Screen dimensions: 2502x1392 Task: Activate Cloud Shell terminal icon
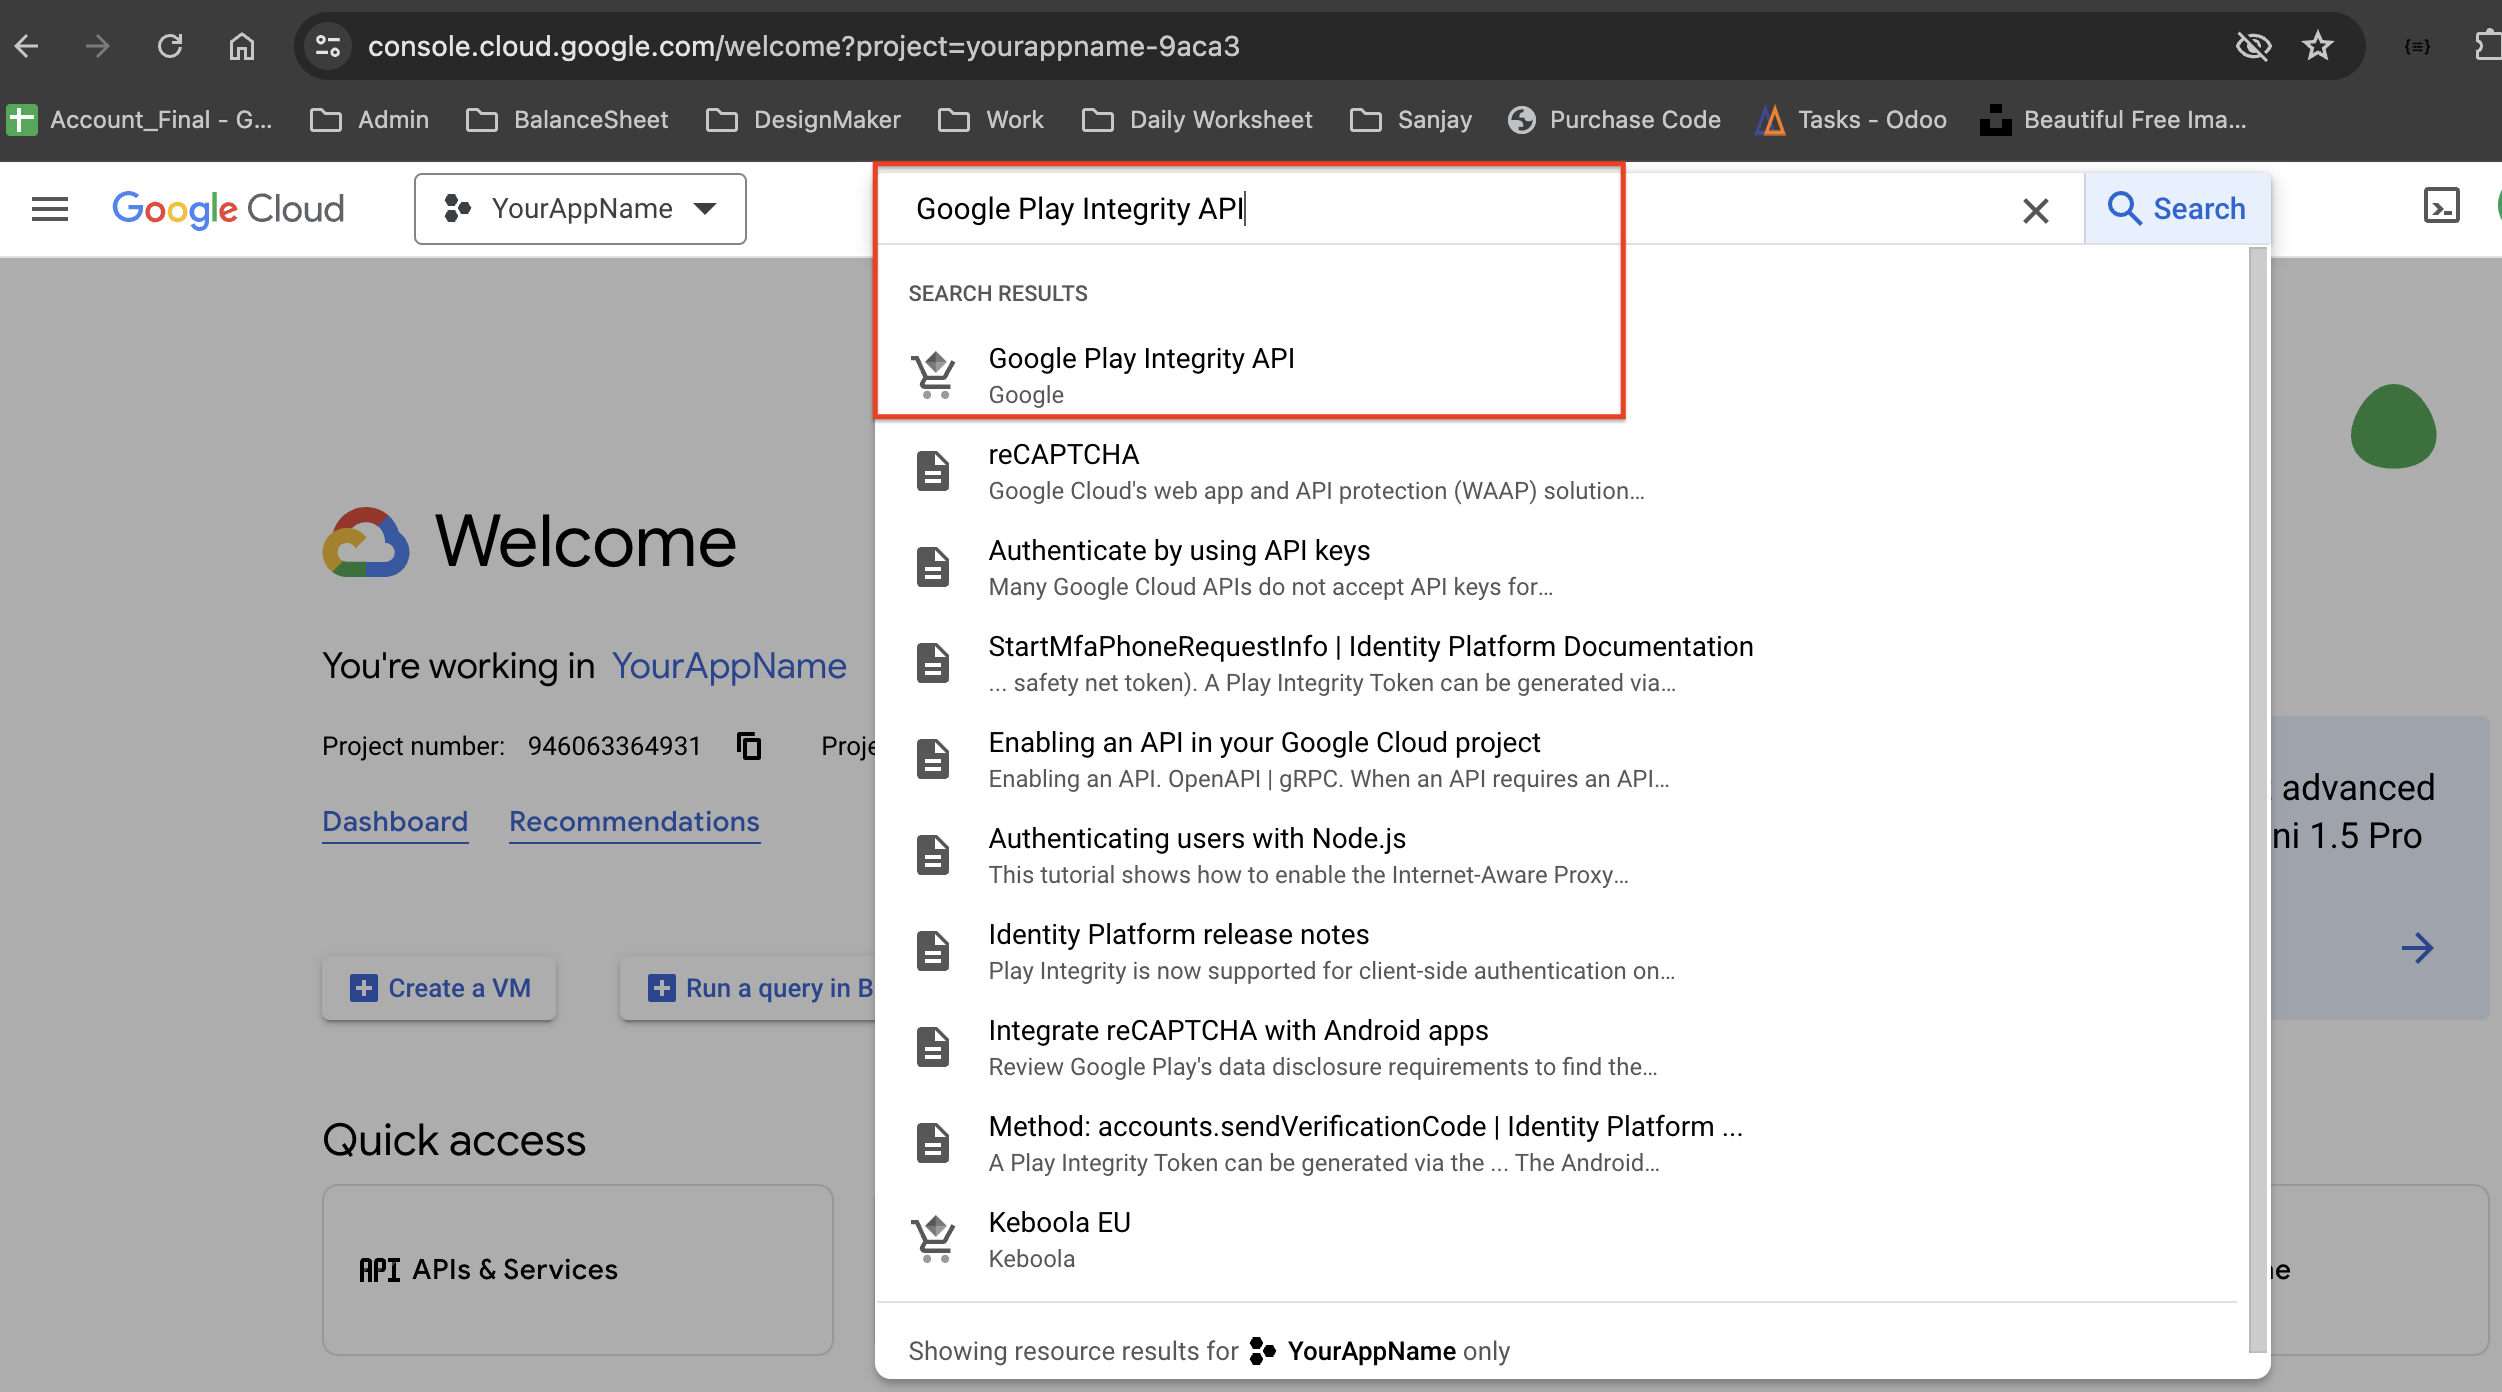[x=2441, y=207]
